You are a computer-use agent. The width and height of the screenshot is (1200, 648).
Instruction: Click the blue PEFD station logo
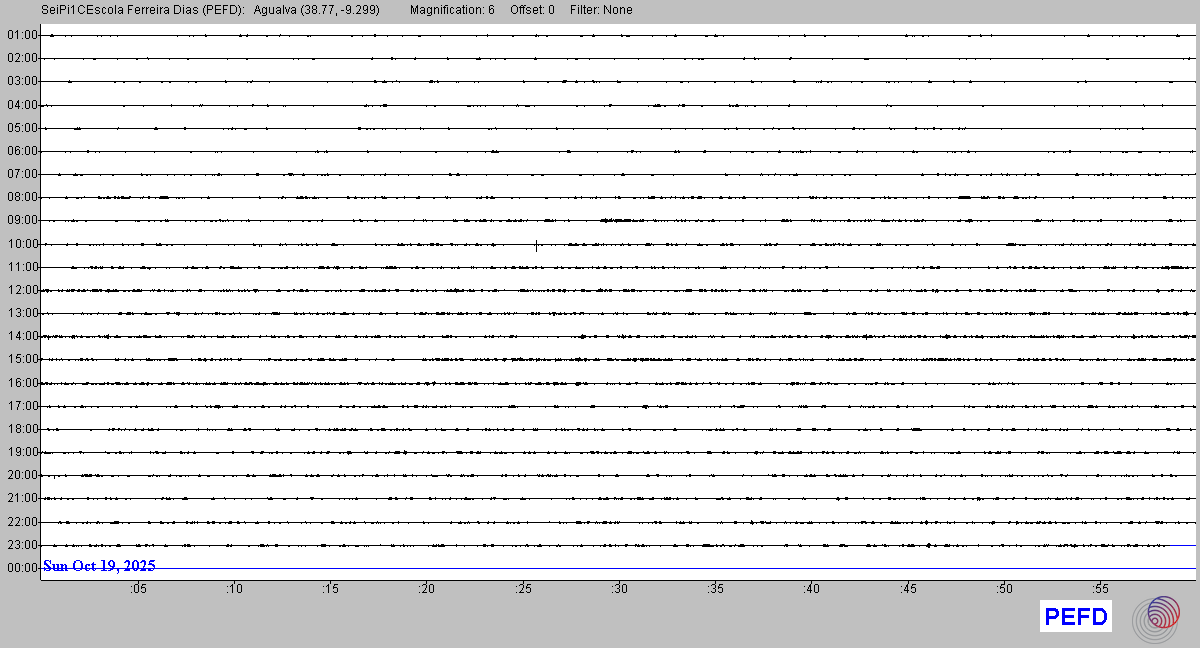point(1075,617)
